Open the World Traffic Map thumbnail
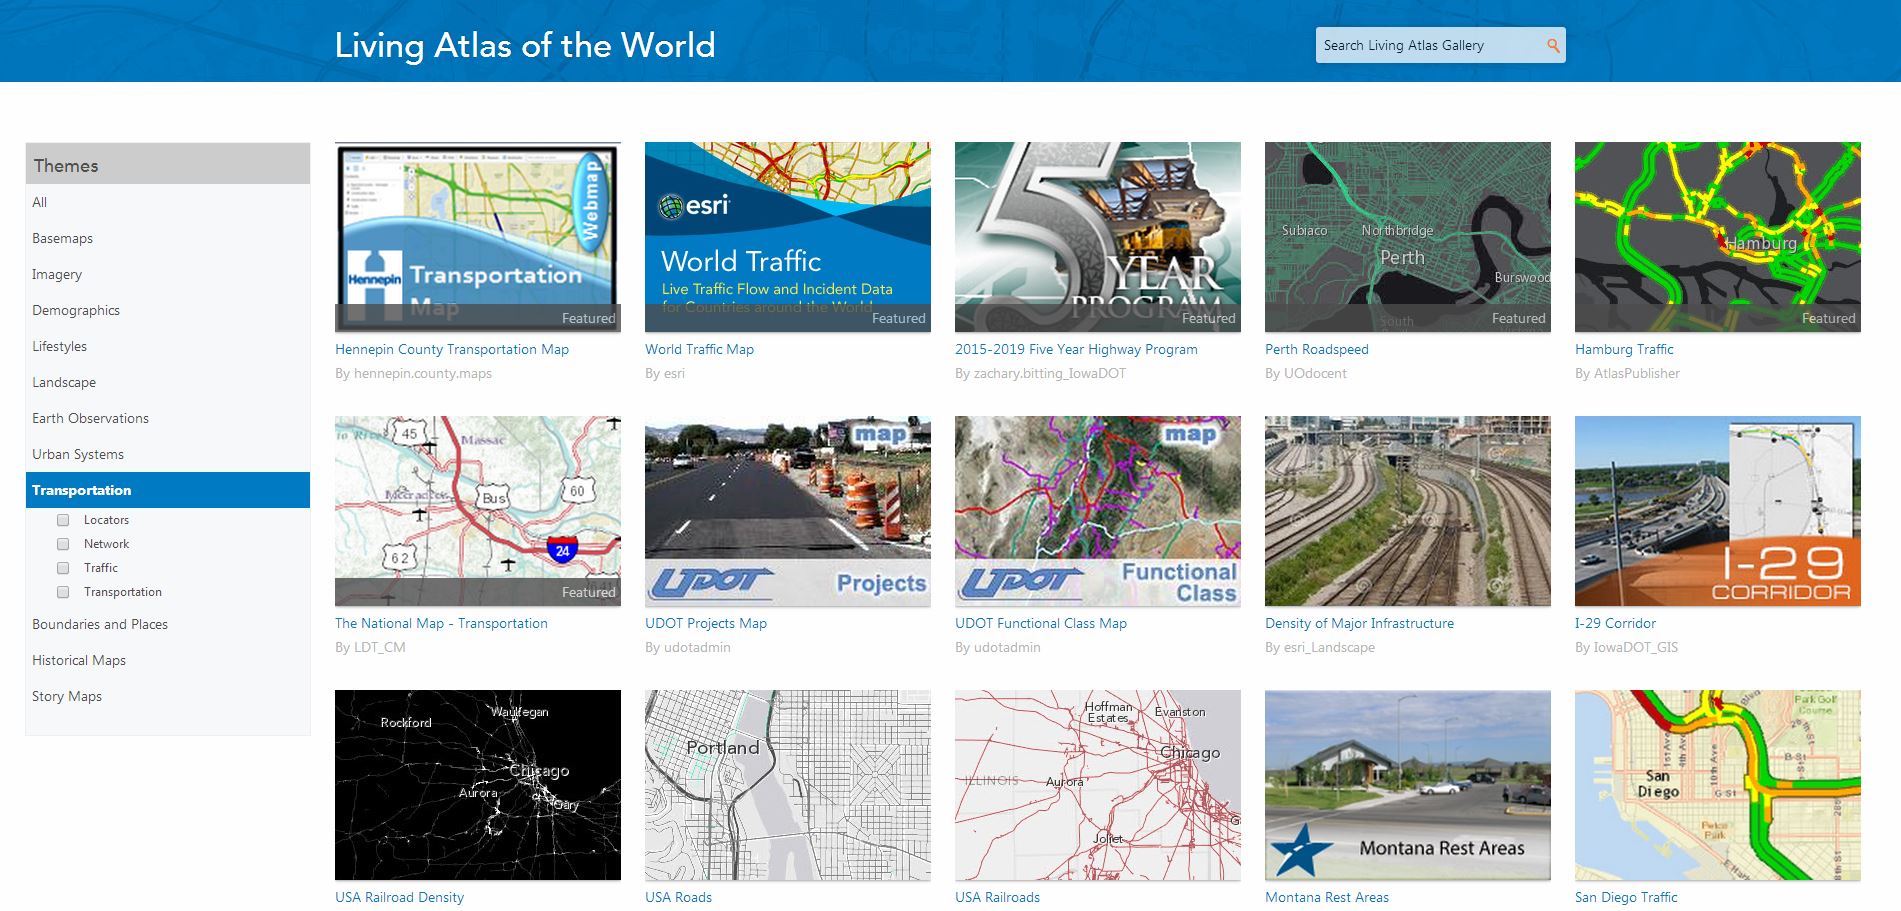 [x=788, y=237]
